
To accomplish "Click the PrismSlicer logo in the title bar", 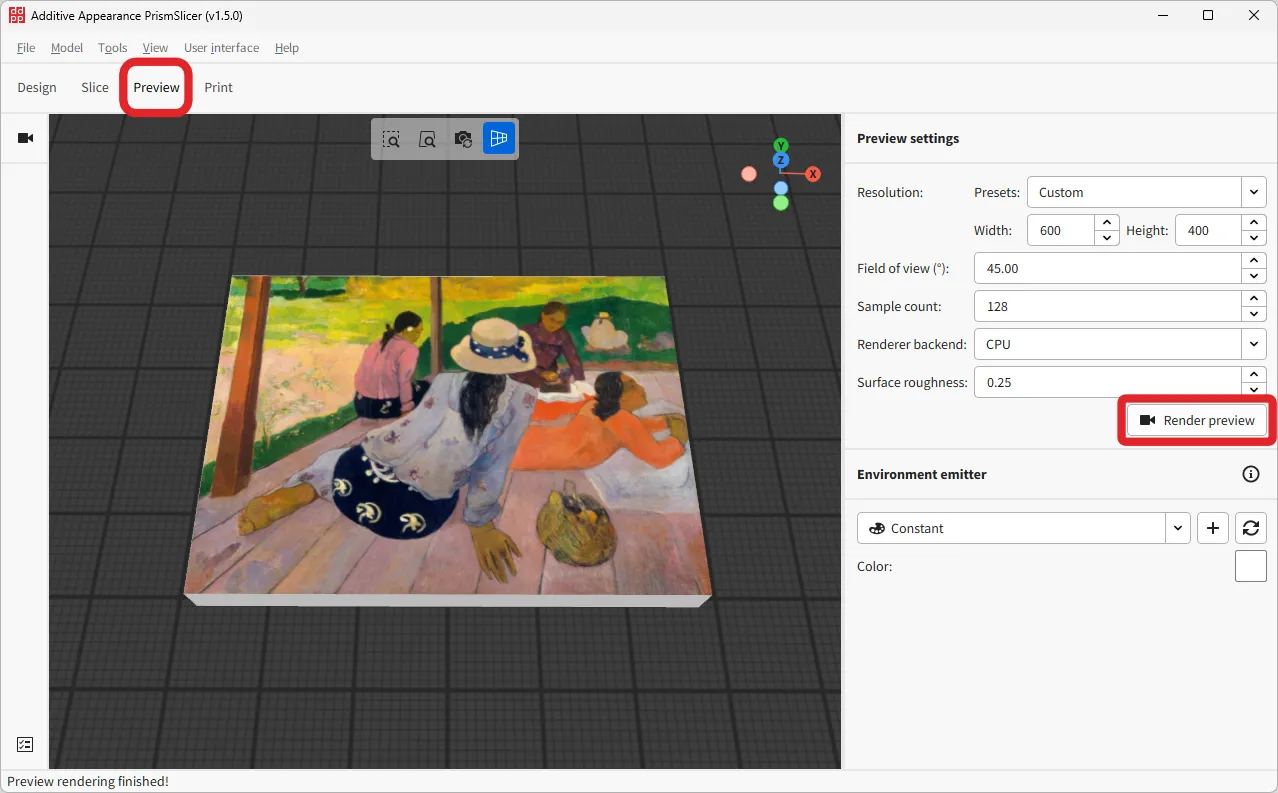I will tap(14, 15).
